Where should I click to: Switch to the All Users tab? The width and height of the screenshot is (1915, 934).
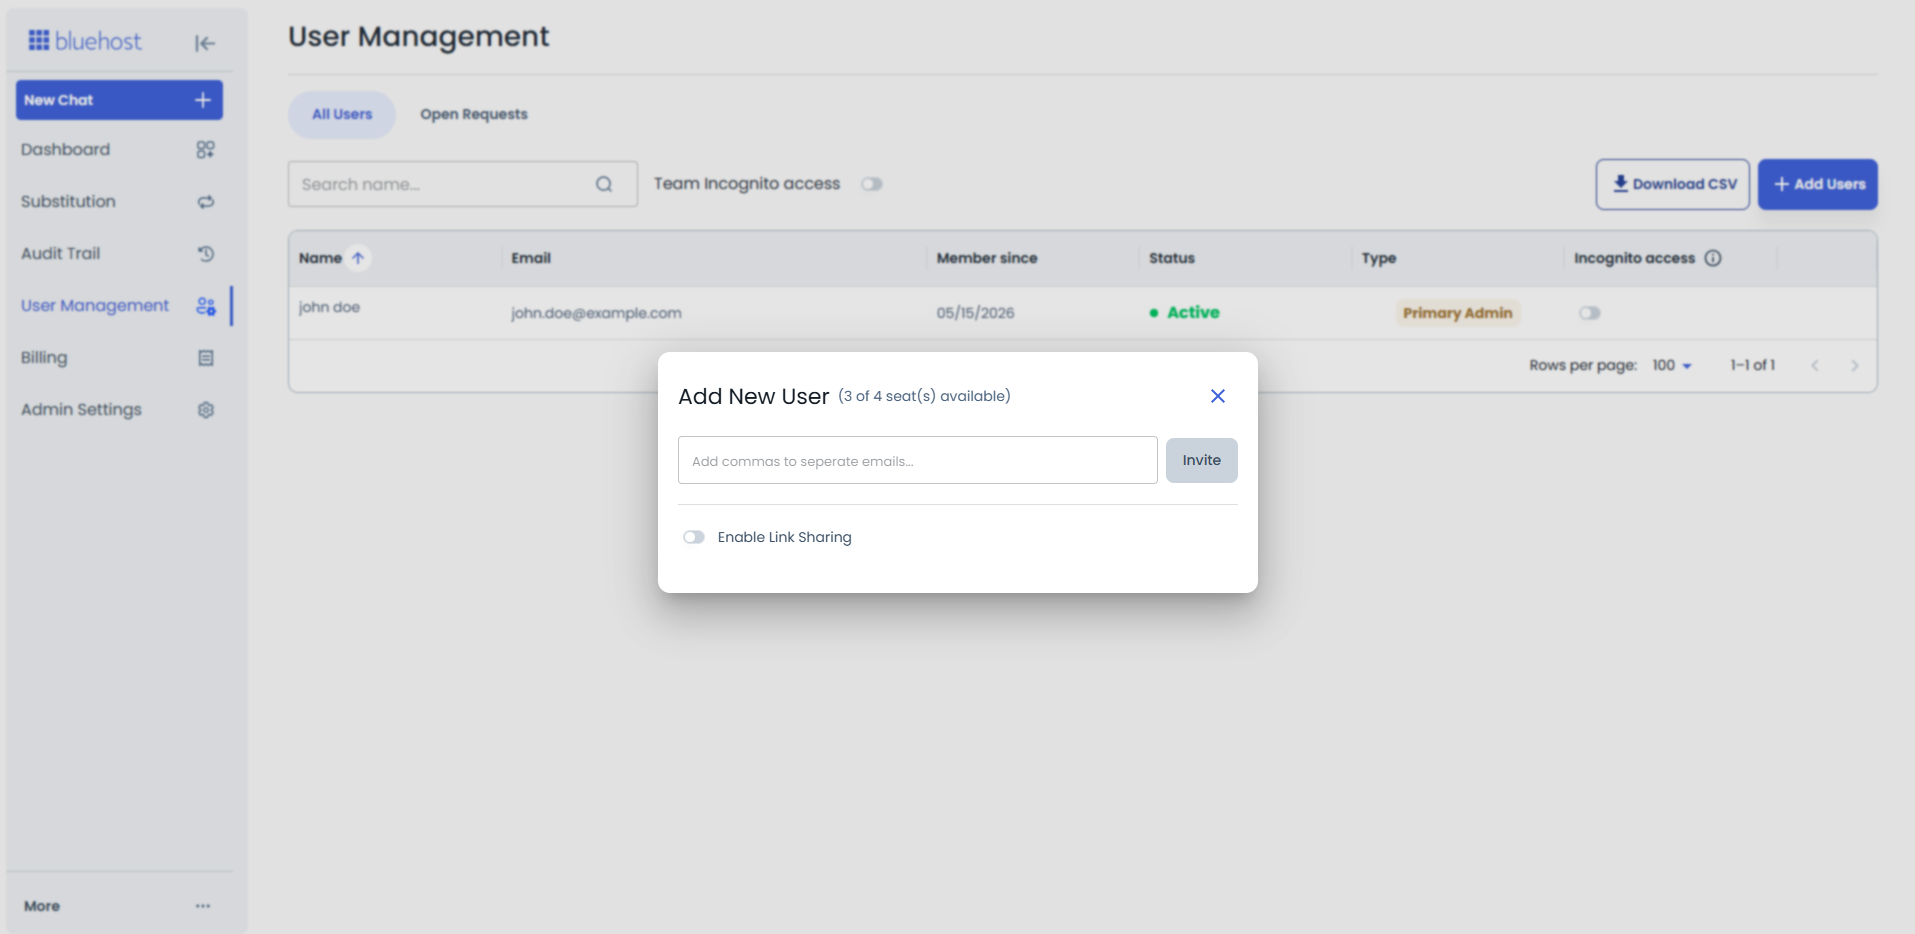tap(342, 115)
